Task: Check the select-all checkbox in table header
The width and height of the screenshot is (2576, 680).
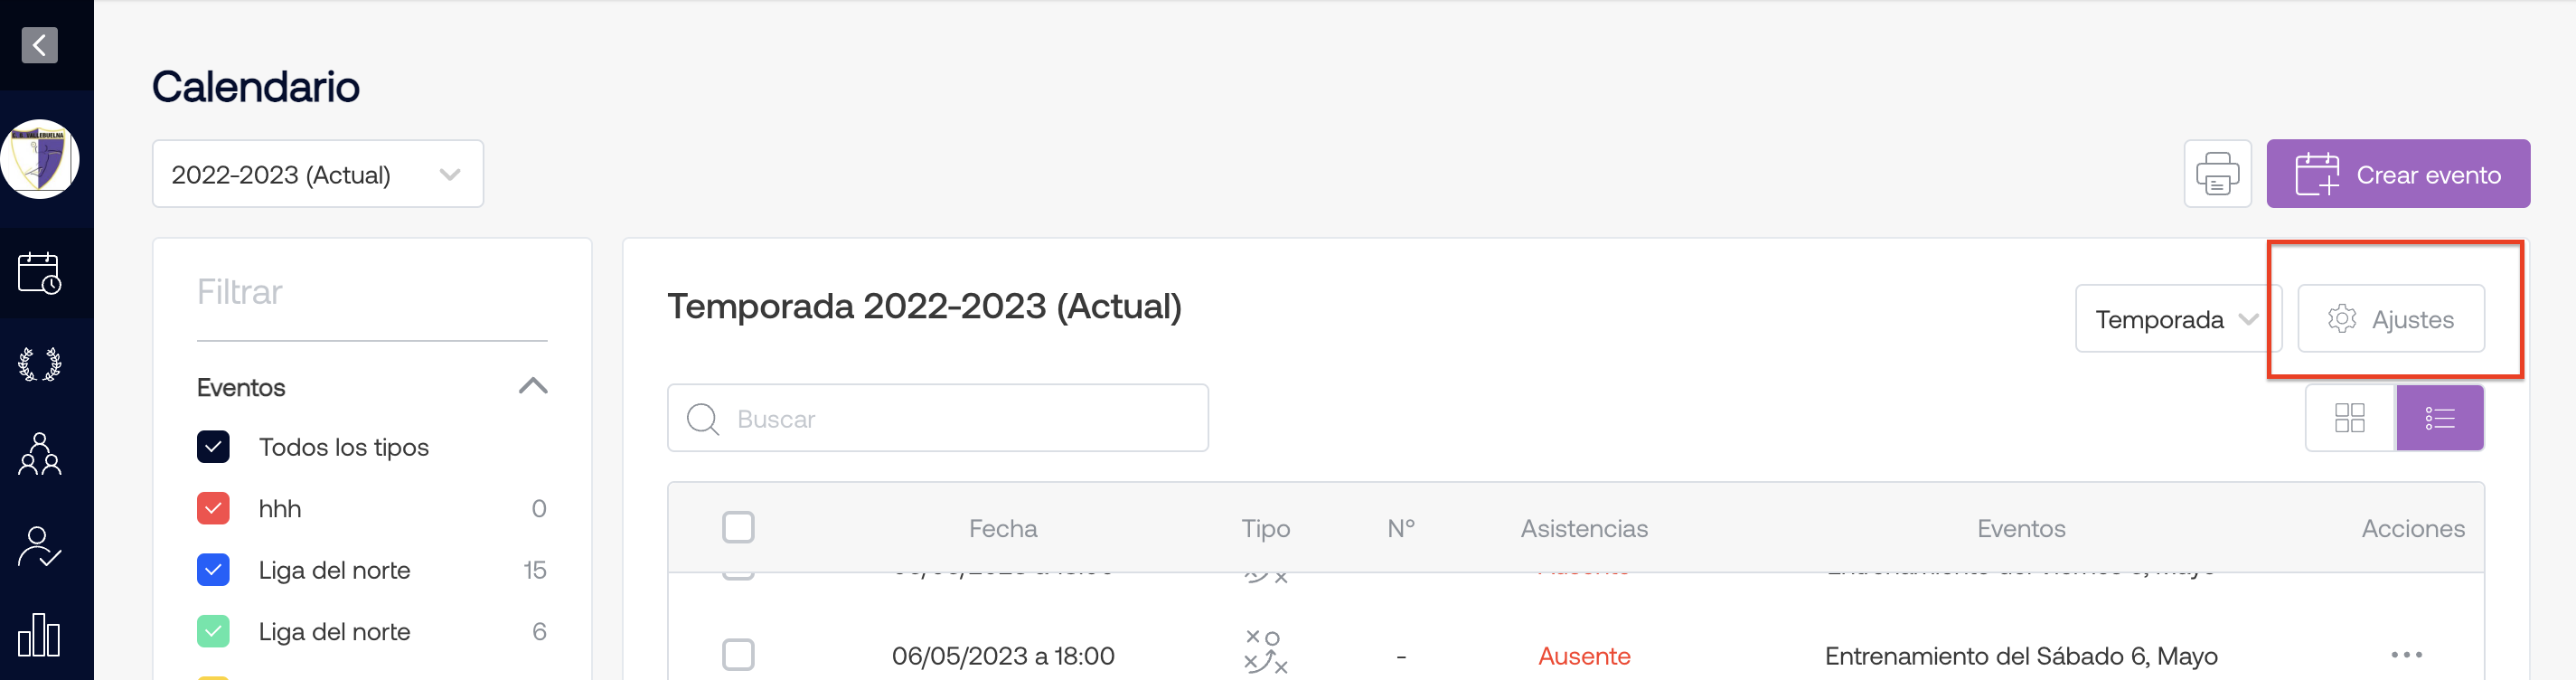Action: 738,527
